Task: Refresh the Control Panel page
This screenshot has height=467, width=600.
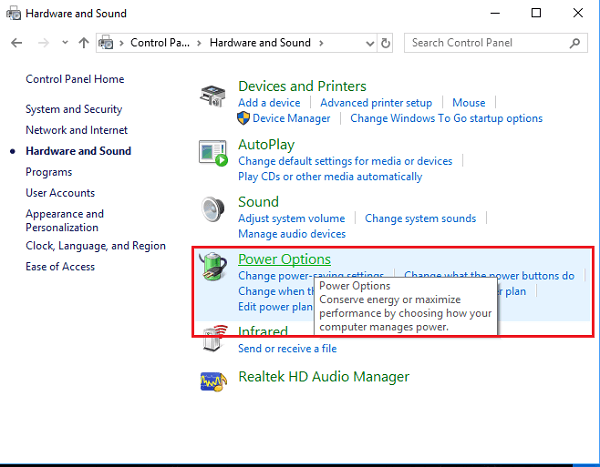Action: click(385, 43)
